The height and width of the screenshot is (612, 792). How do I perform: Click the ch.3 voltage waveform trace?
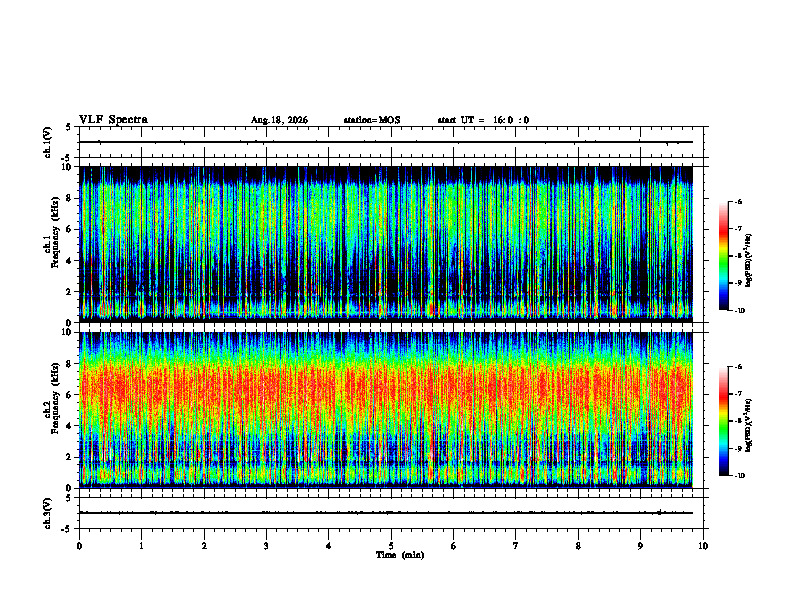386,513
